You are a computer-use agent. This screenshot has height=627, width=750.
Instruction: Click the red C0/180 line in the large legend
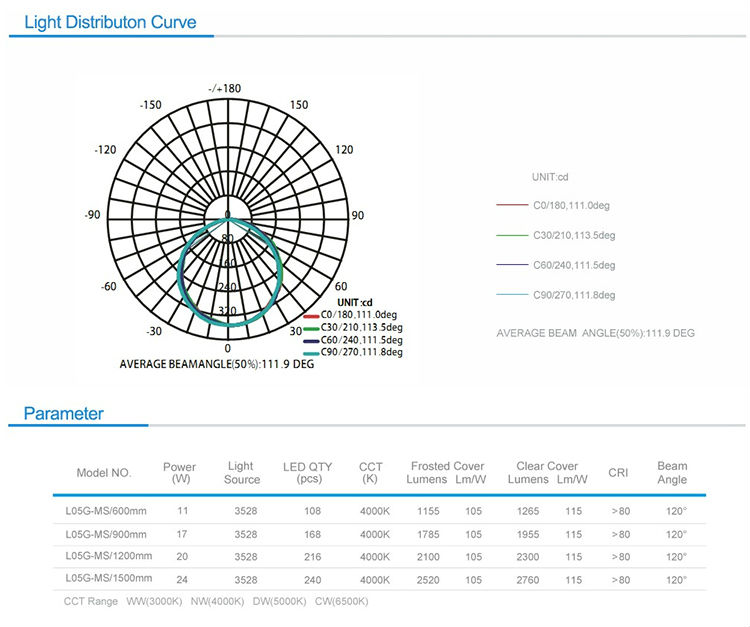[514, 205]
